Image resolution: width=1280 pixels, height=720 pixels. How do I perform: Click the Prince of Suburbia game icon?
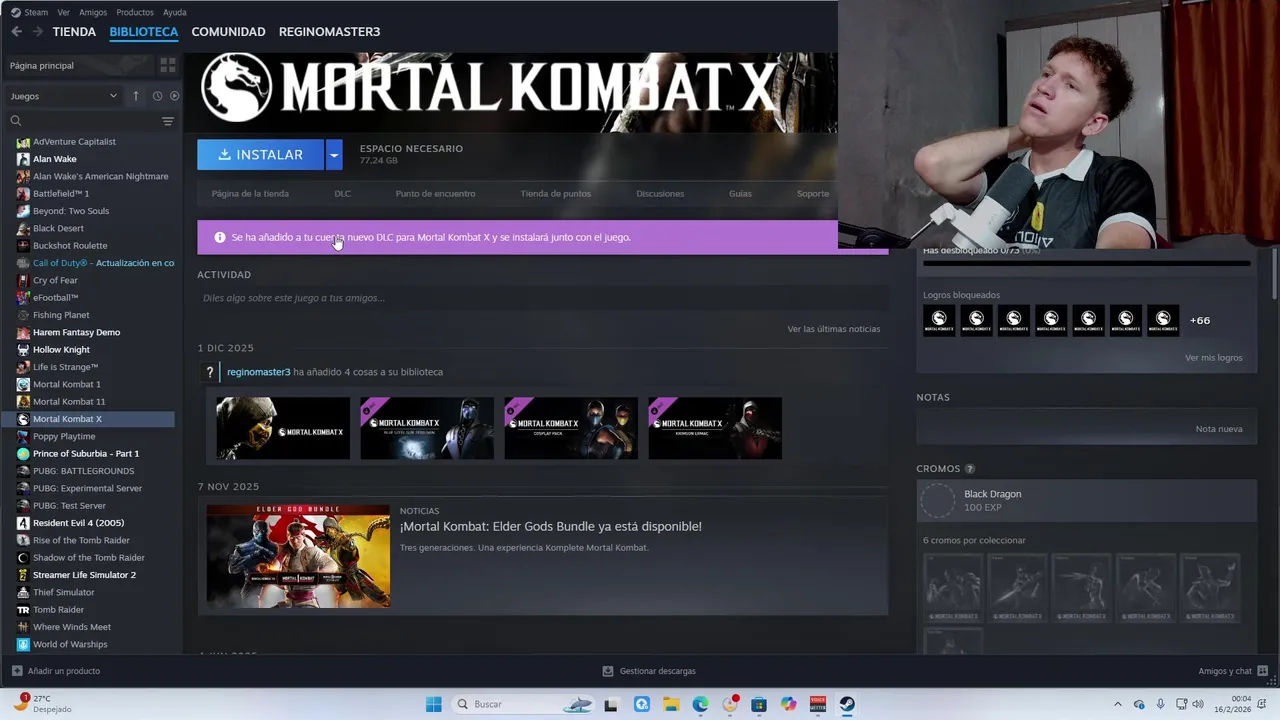[23, 454]
